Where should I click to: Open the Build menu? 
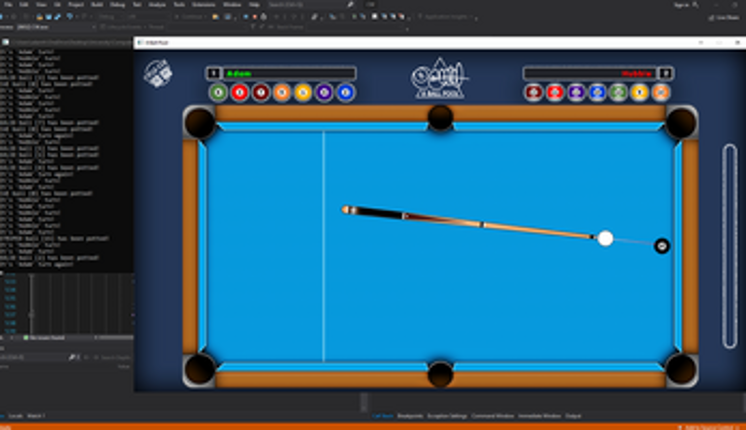[x=97, y=4]
